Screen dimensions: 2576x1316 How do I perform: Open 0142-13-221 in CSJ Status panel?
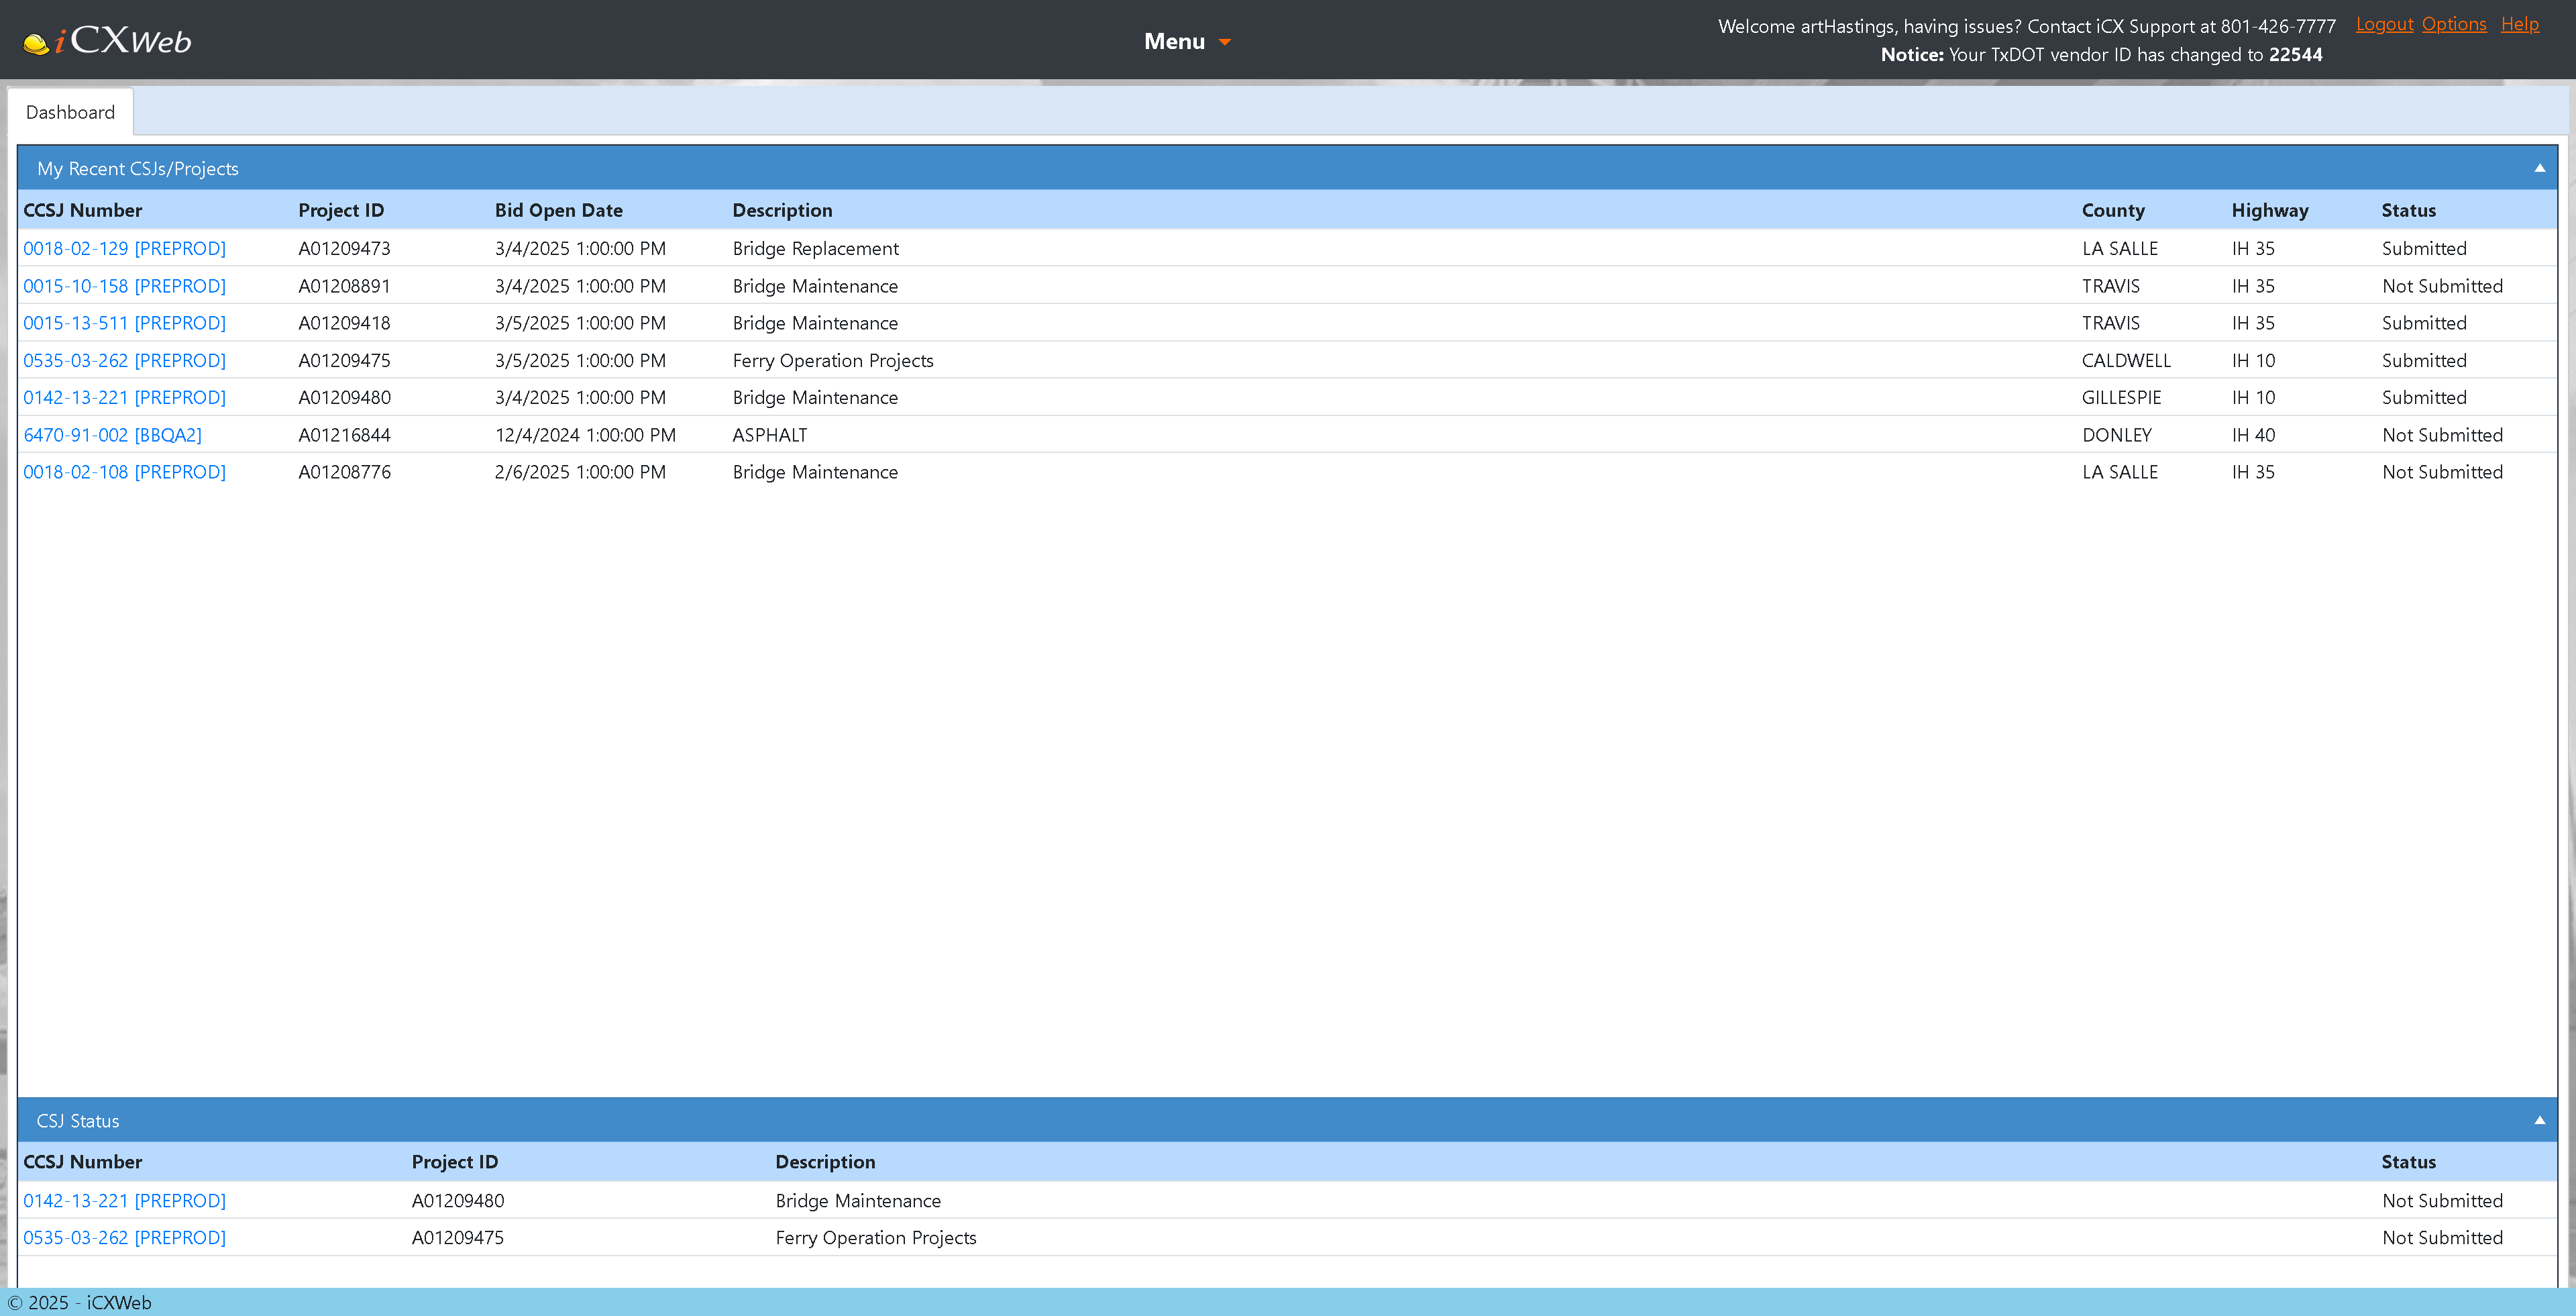[x=125, y=1200]
